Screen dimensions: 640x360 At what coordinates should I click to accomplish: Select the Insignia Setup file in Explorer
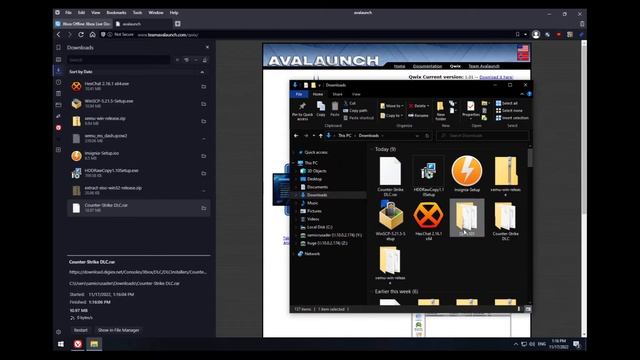tap(467, 174)
